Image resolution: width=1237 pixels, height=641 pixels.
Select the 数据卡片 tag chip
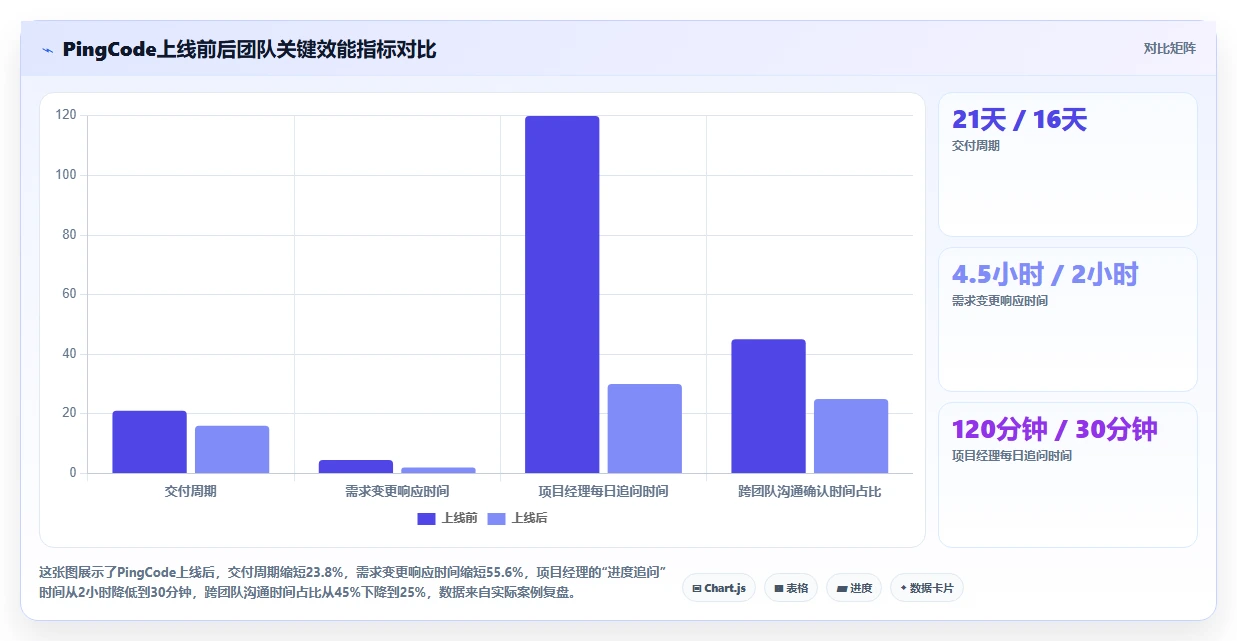pos(927,588)
